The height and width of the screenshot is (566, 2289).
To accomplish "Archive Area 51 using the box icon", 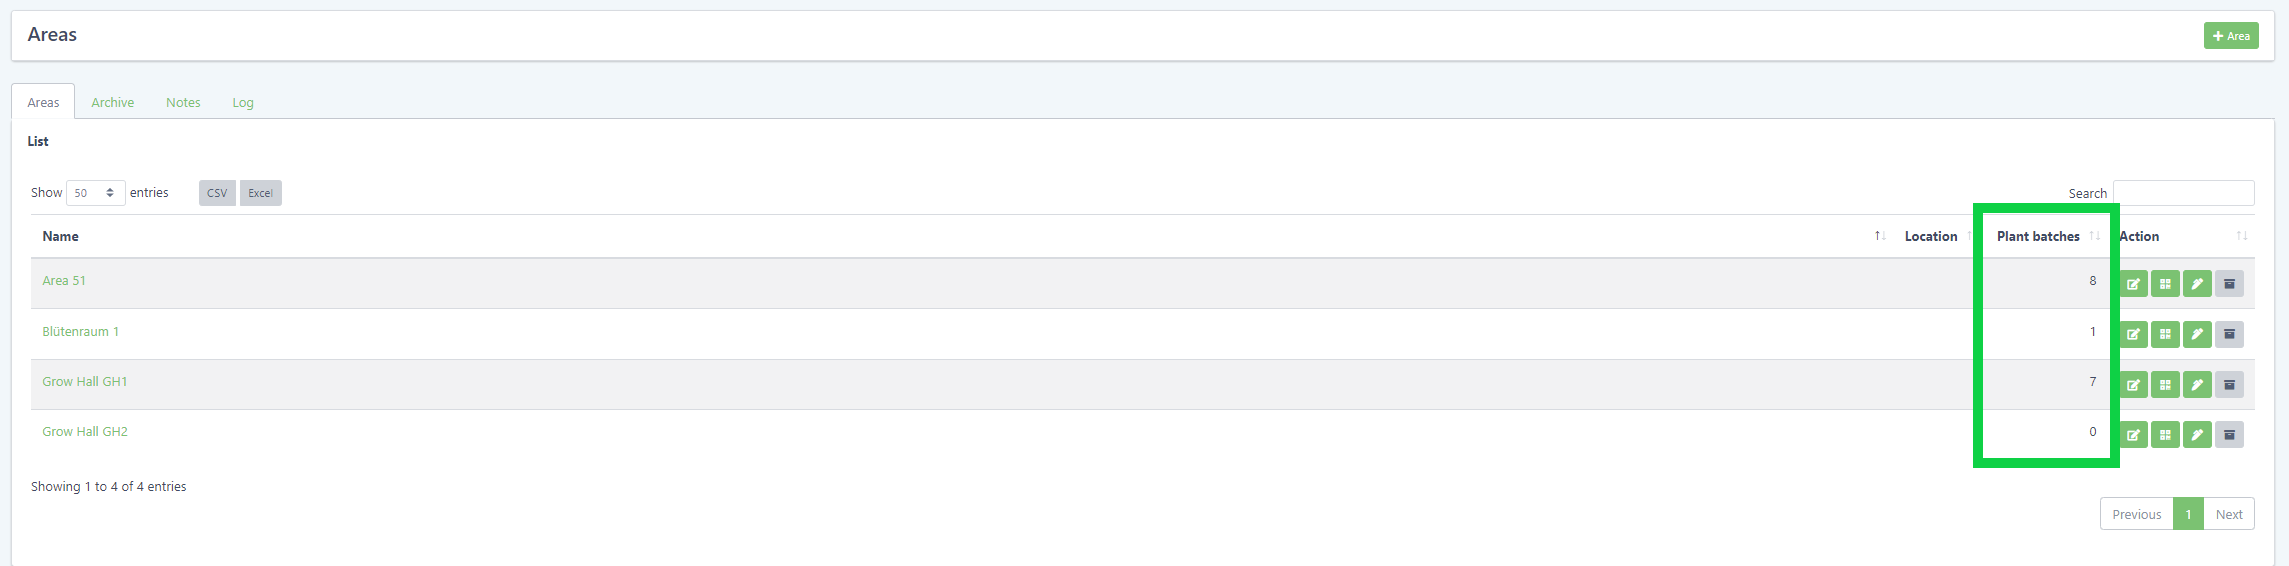I will click(2229, 284).
